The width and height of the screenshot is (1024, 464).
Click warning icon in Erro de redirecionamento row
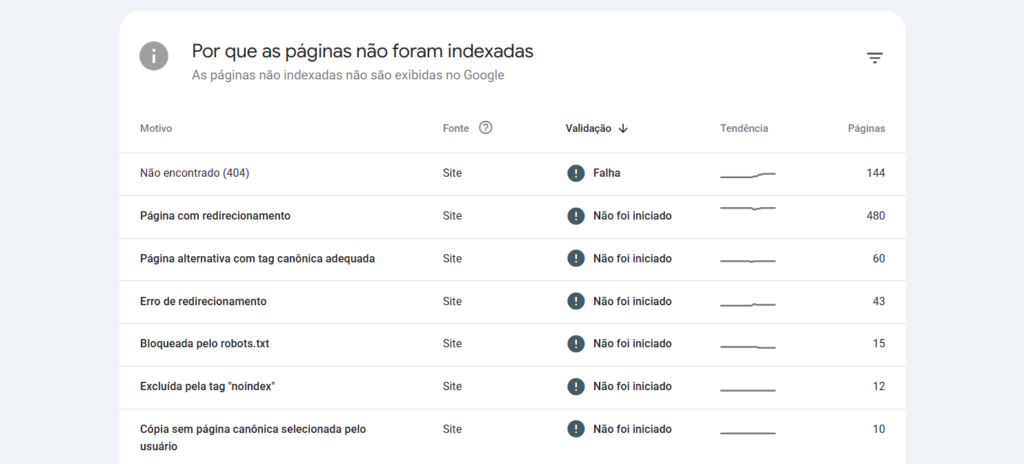[x=575, y=301]
